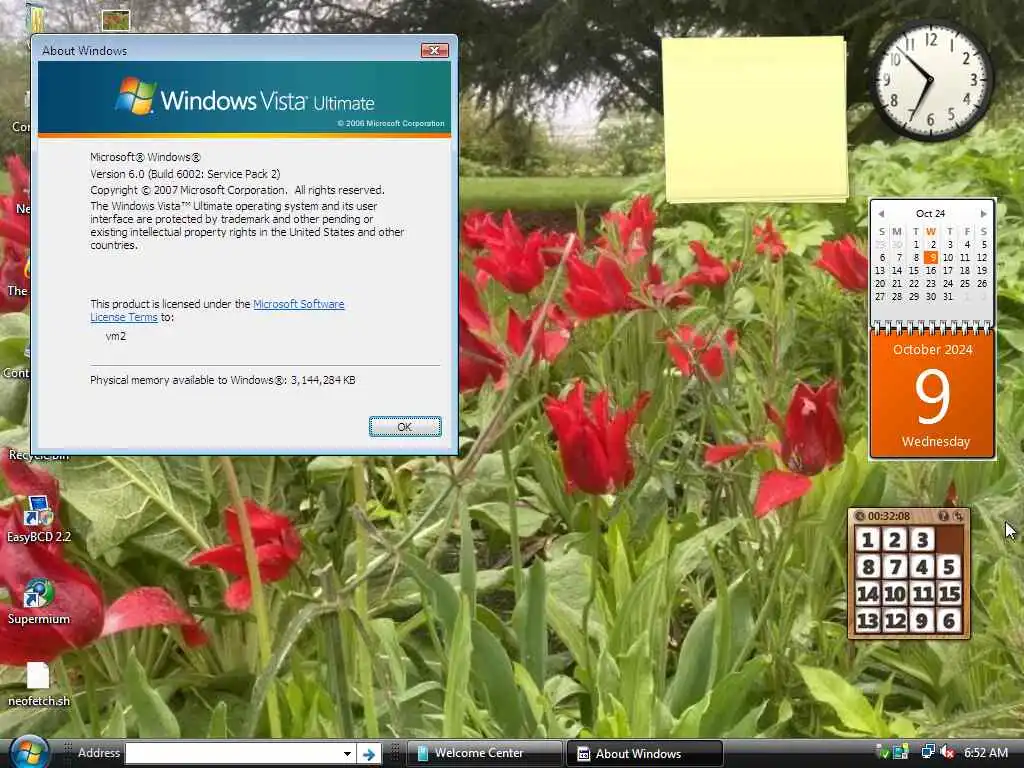Move puzzle tile 5

click(950, 567)
